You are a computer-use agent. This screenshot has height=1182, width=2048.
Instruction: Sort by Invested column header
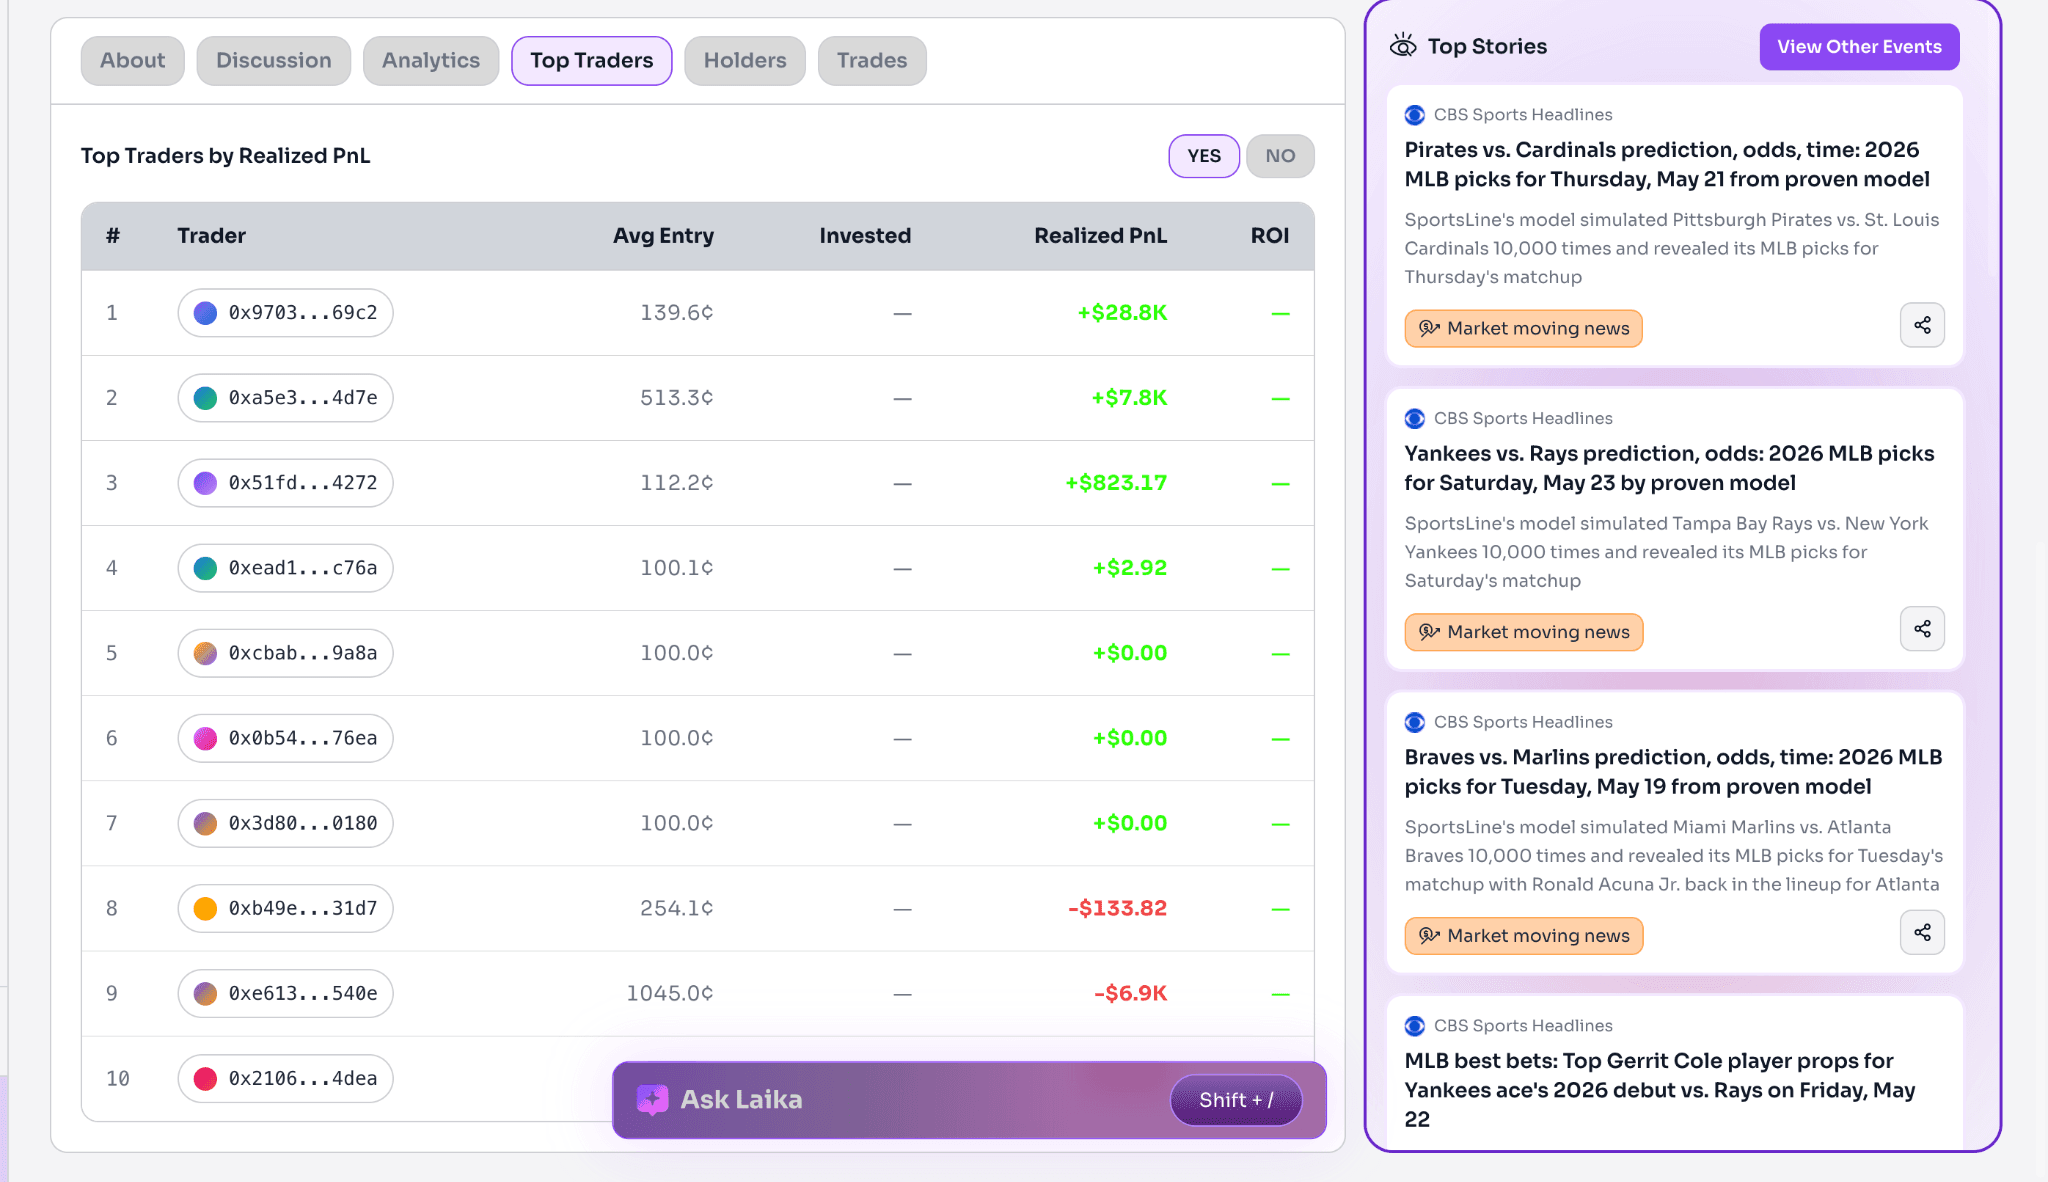pyautogui.click(x=865, y=236)
